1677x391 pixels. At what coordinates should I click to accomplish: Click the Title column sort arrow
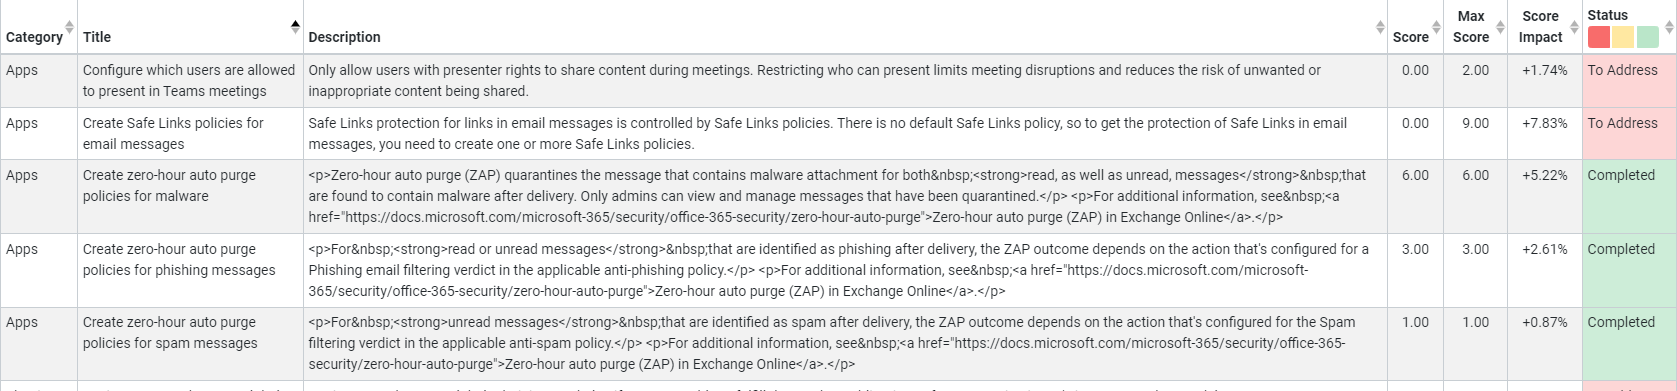tap(295, 27)
